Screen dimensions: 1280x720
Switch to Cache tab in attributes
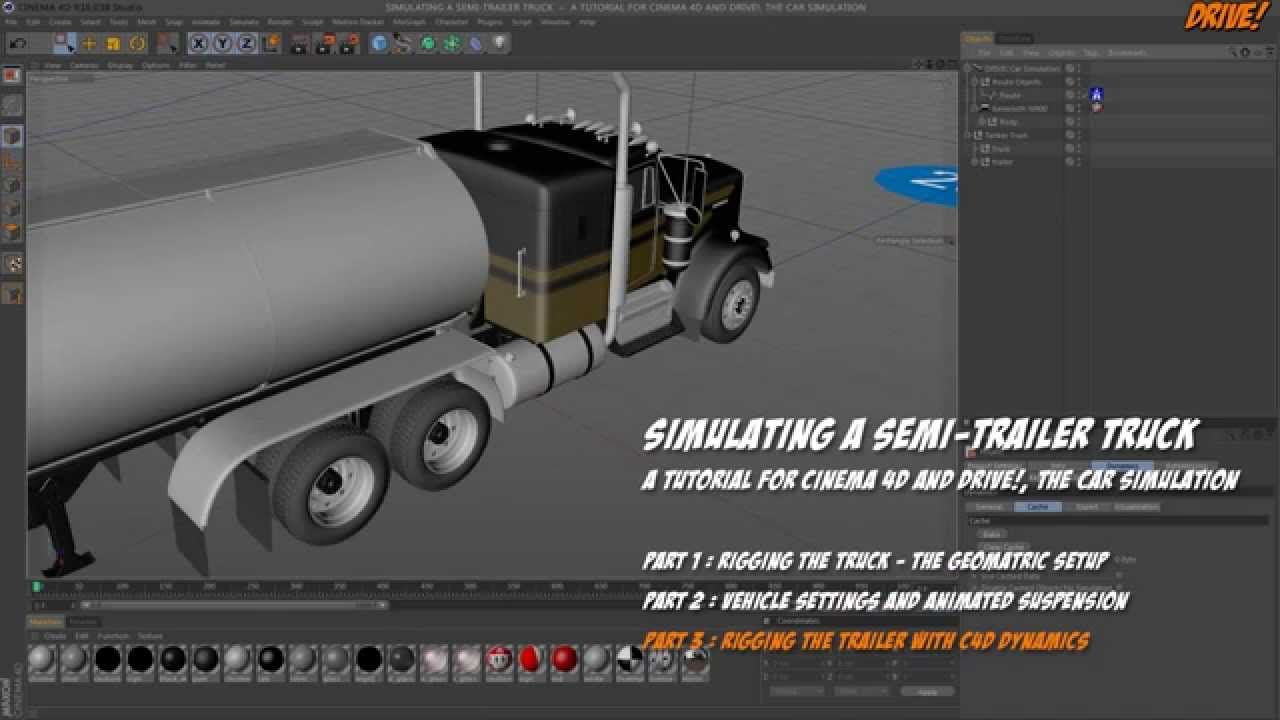[1038, 507]
